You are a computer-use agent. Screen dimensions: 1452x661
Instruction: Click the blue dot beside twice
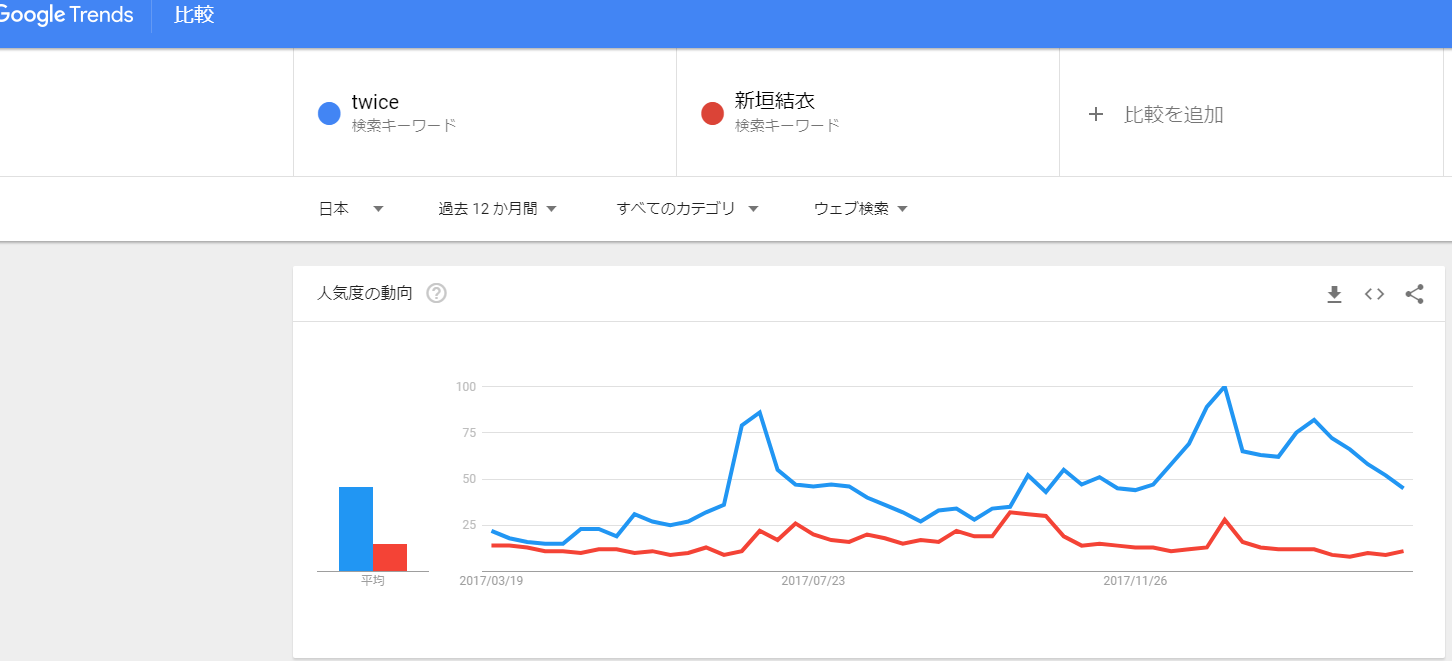pyautogui.click(x=329, y=113)
